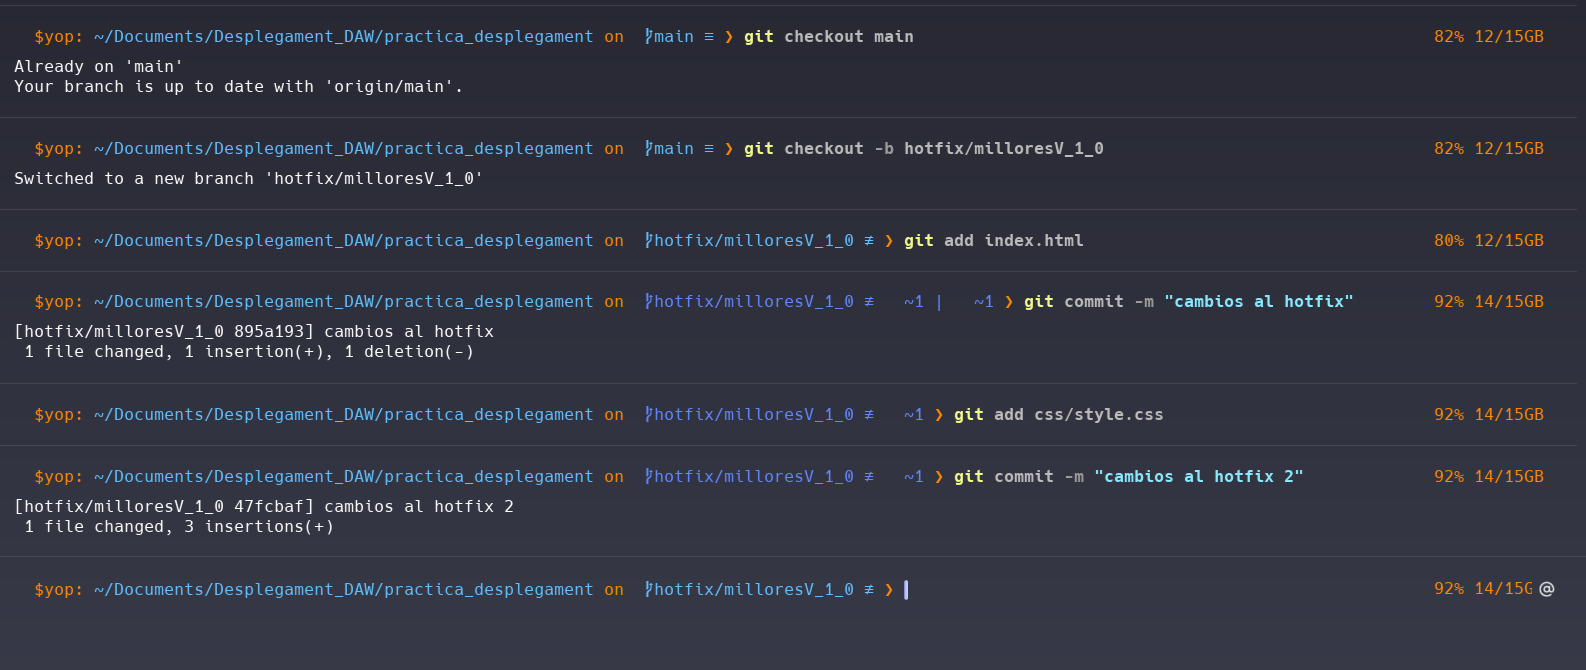Click the branch icon on the last empty prompt

coord(648,590)
